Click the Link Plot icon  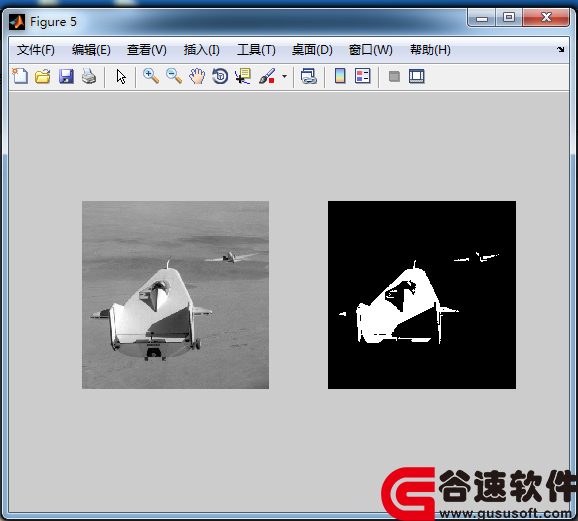(309, 76)
